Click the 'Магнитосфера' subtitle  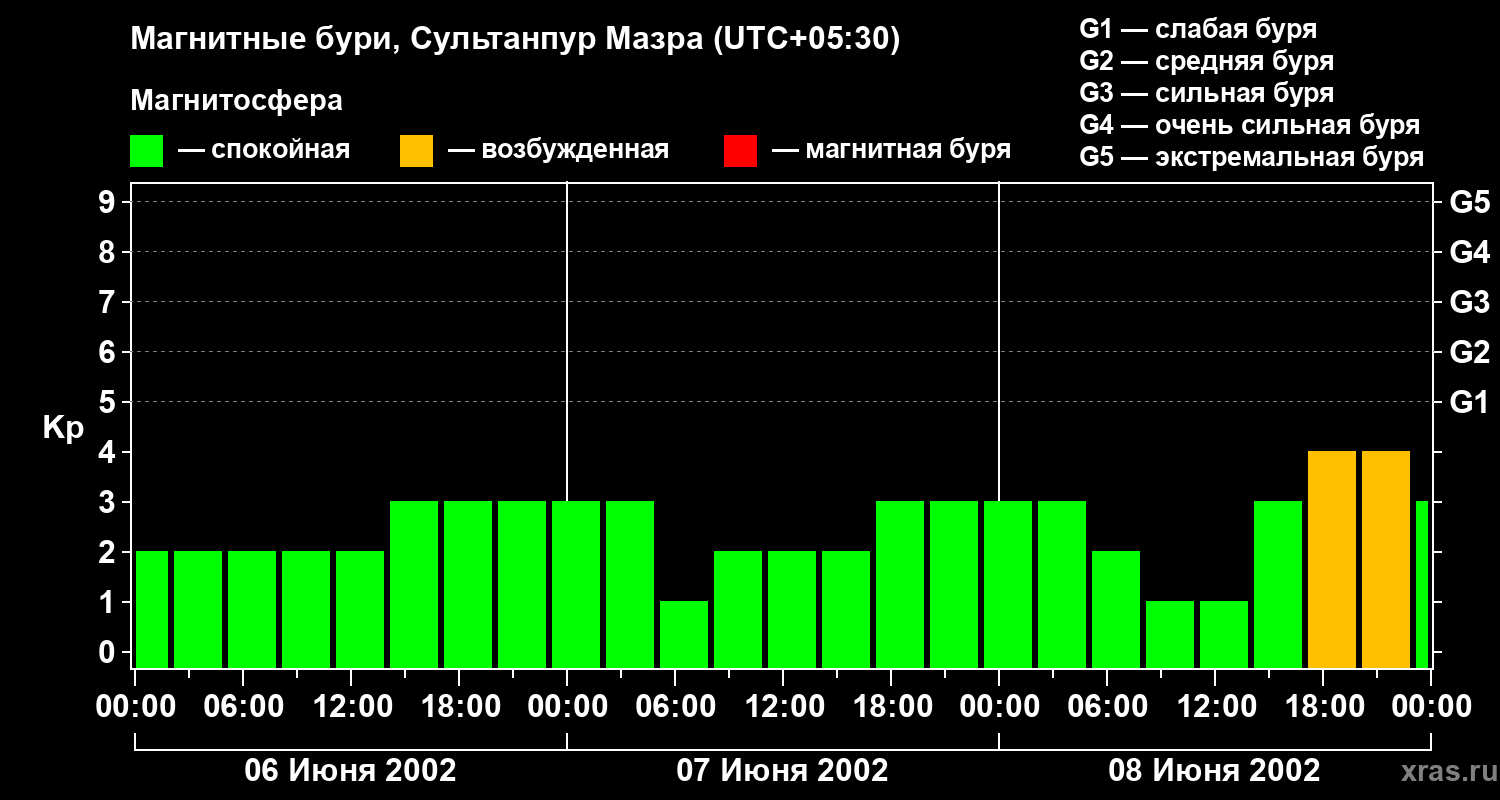[x=237, y=101]
